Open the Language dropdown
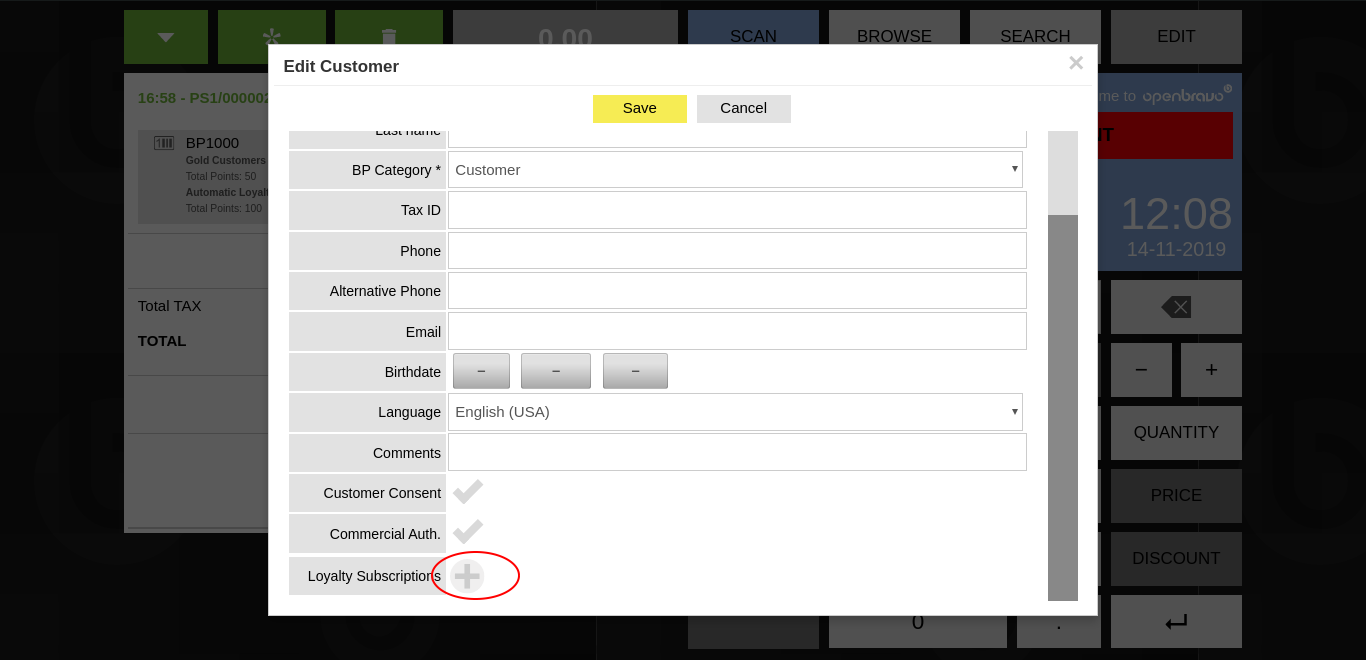This screenshot has width=1366, height=660. [735, 412]
